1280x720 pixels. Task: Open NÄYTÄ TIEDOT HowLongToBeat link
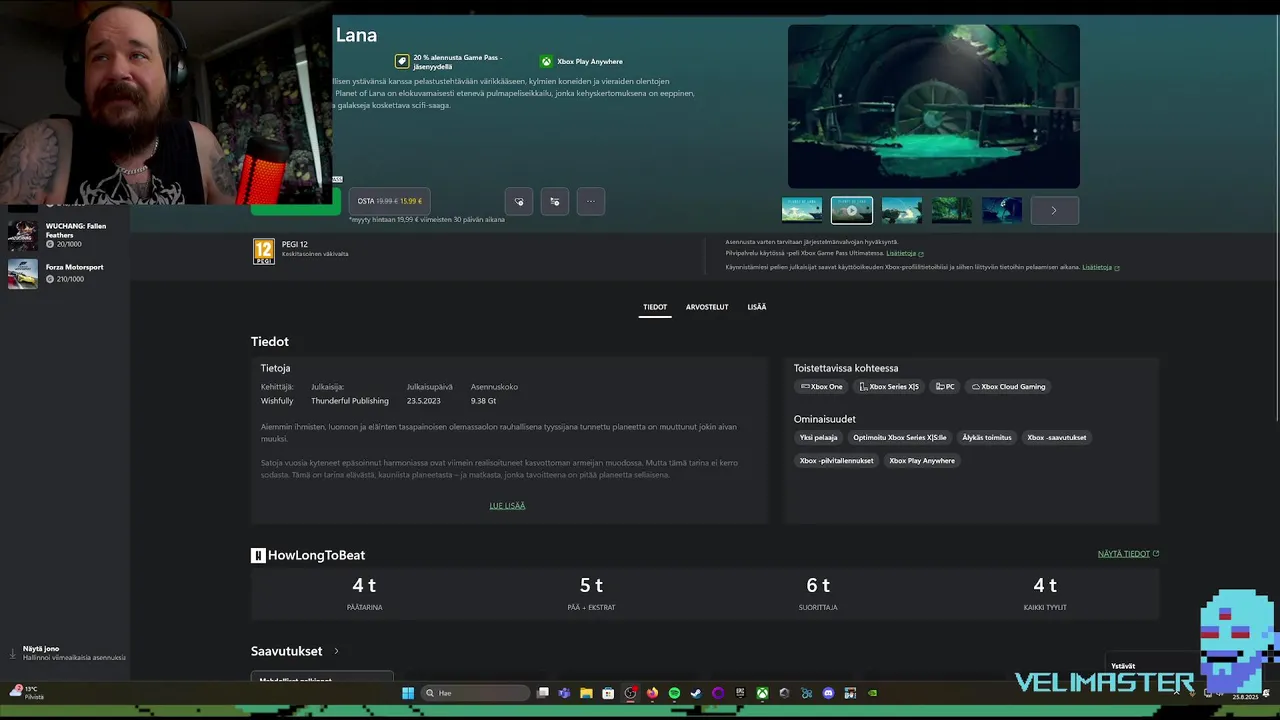click(x=1128, y=554)
